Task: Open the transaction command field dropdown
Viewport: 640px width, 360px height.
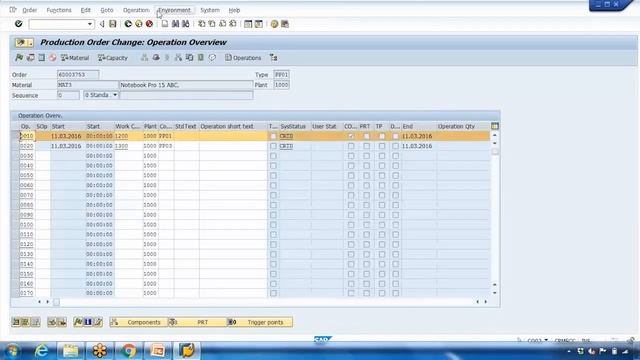Action: click(90, 24)
